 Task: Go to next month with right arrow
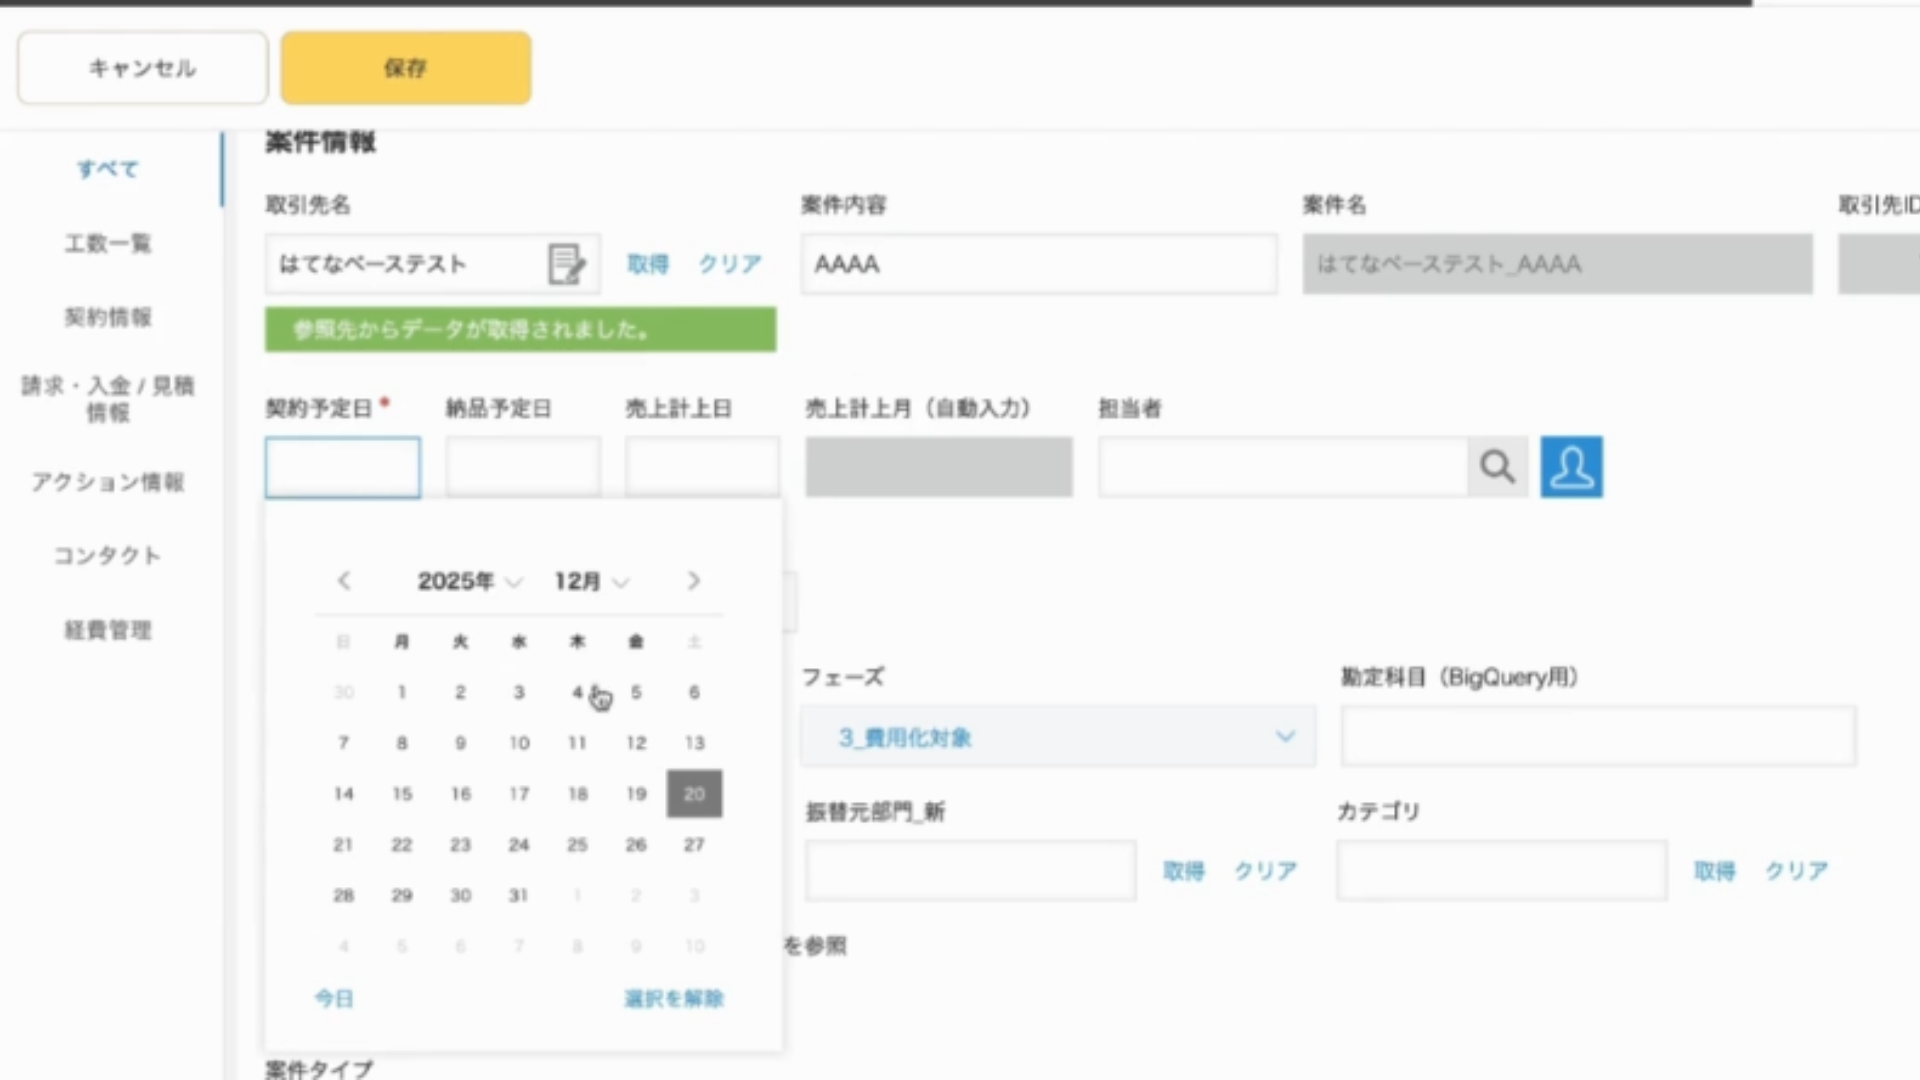693,581
